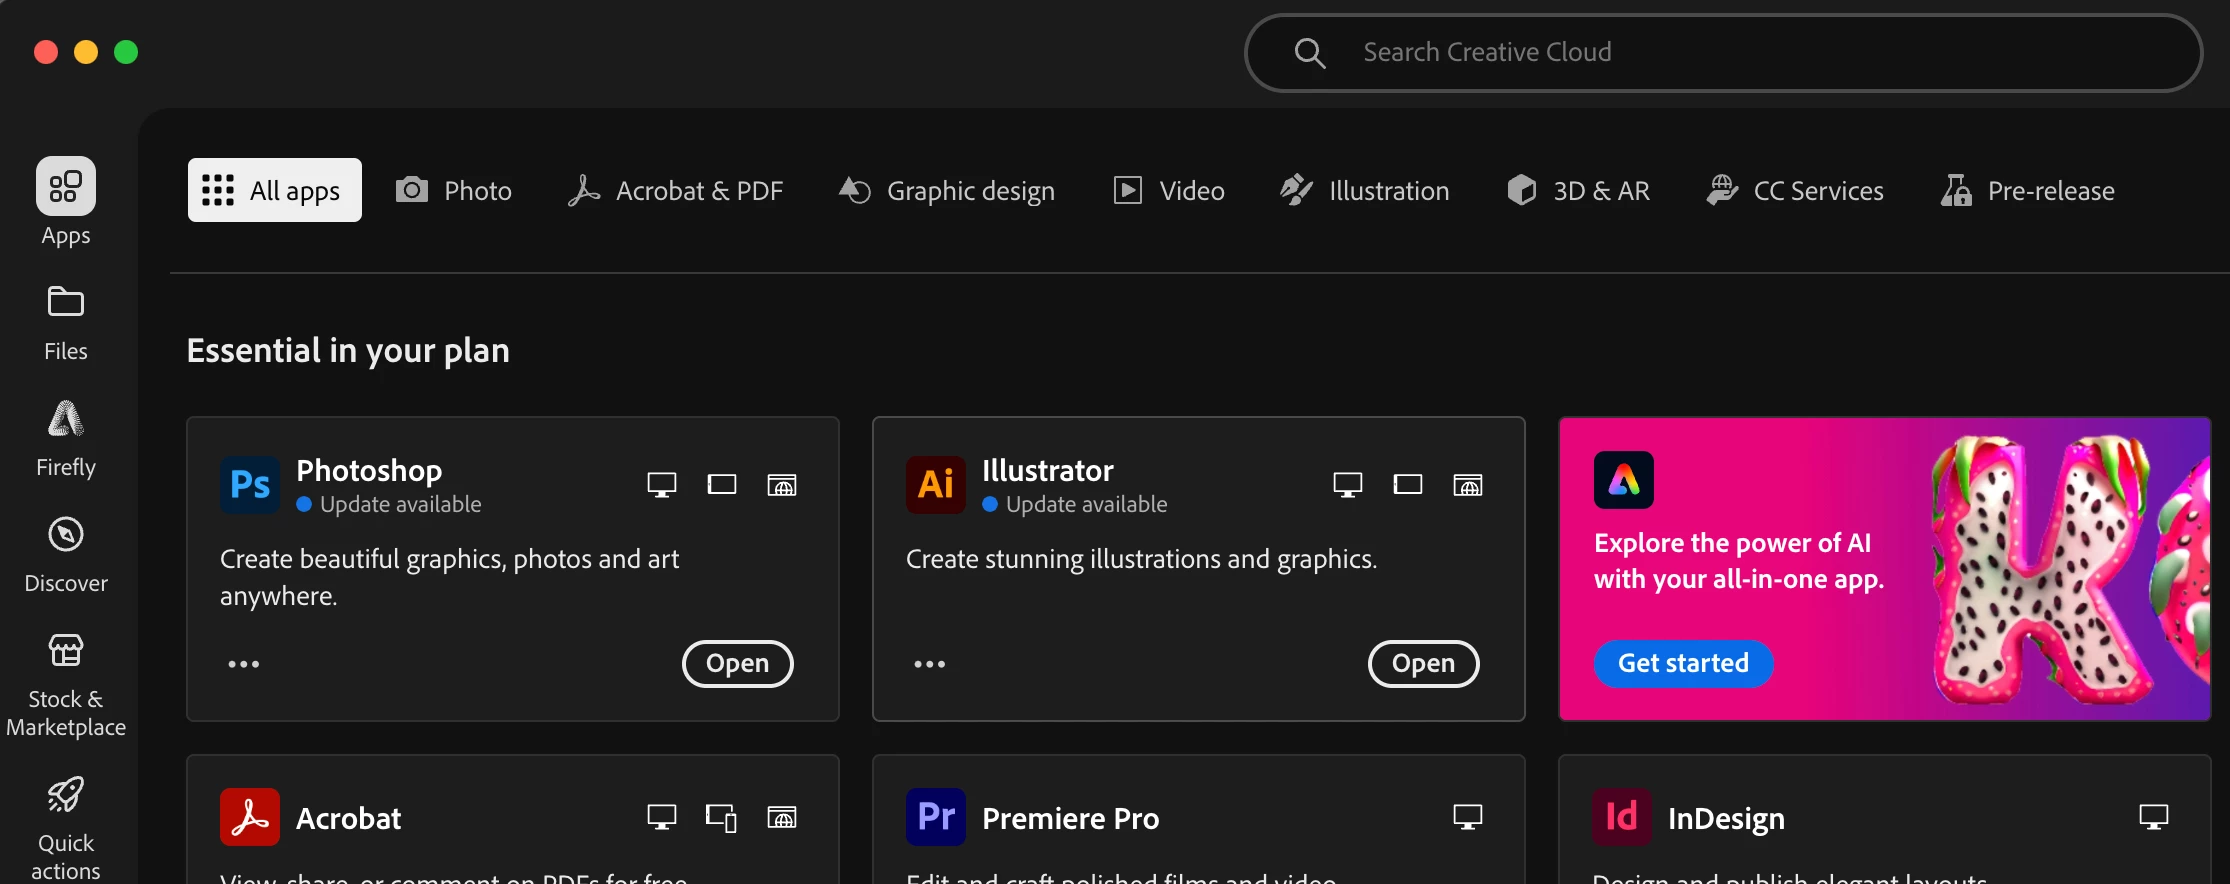Click the dragon fruit banner artwork
The width and height of the screenshot is (2230, 884).
pos(2070,570)
